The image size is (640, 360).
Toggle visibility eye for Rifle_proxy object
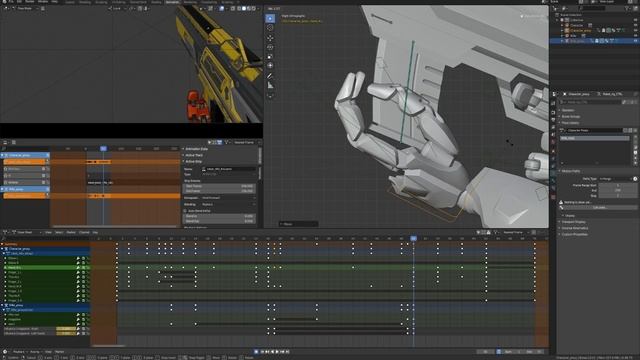tap(636, 41)
